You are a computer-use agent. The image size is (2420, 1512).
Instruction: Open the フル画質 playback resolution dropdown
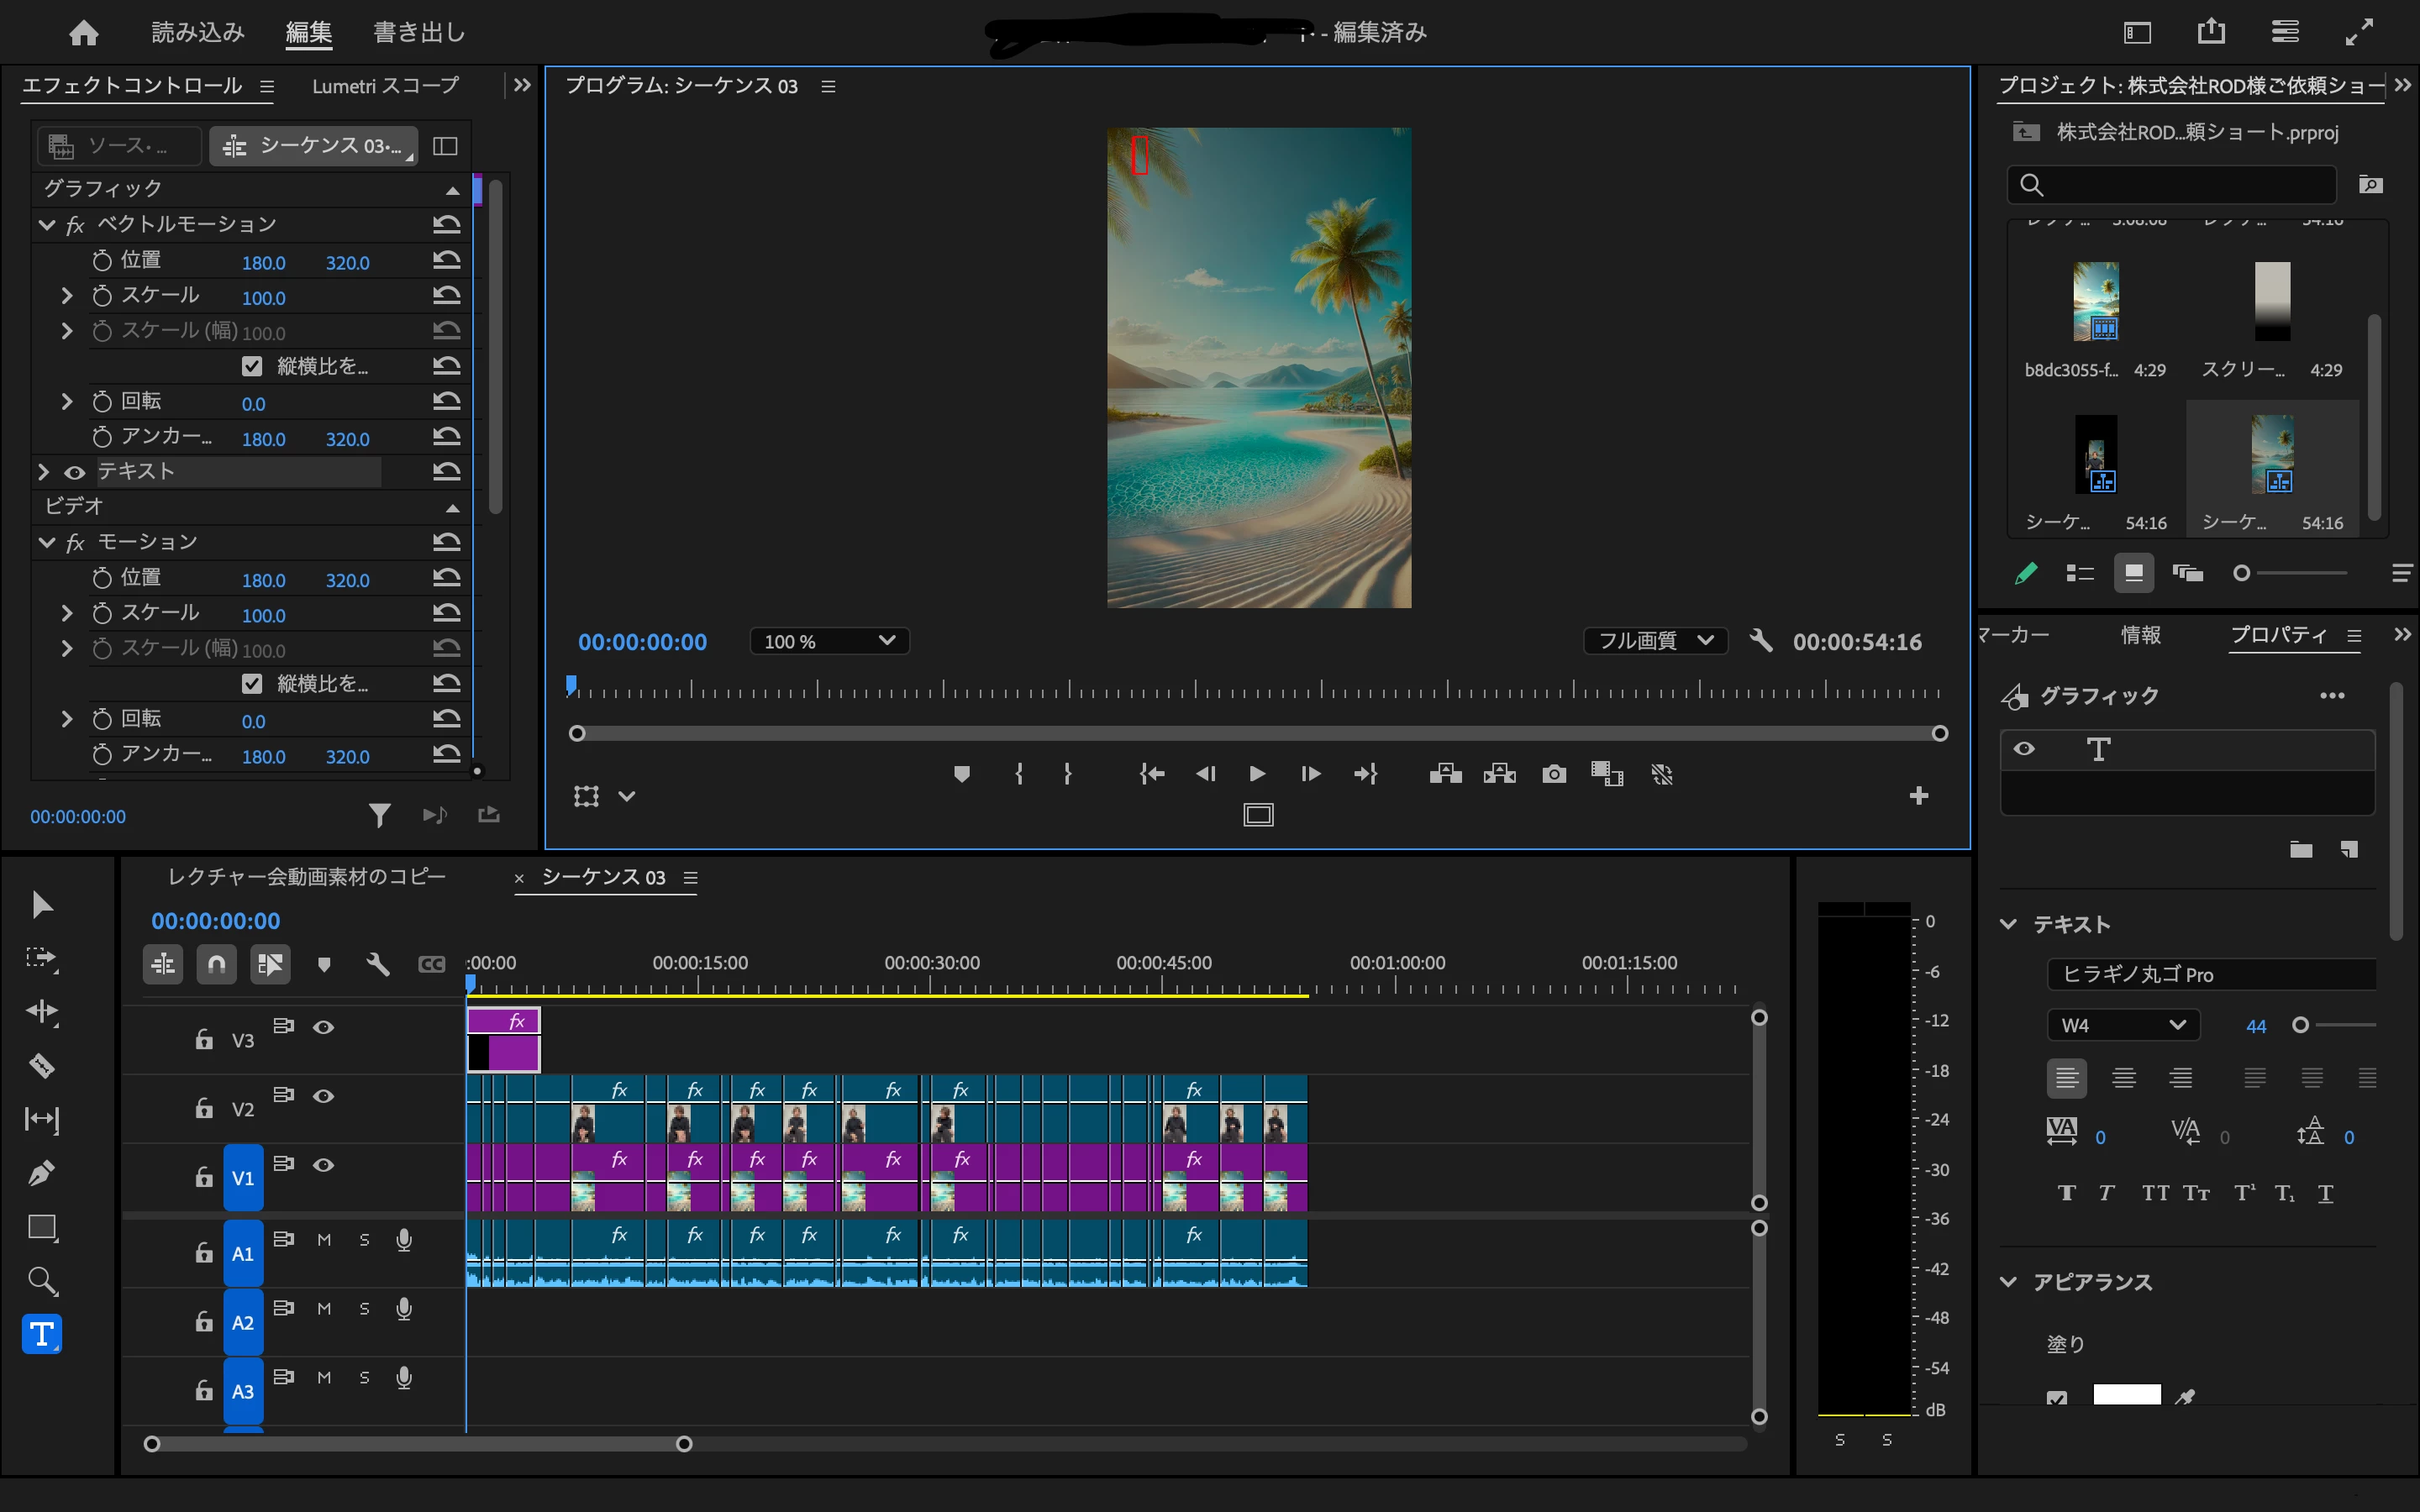[x=1655, y=641]
